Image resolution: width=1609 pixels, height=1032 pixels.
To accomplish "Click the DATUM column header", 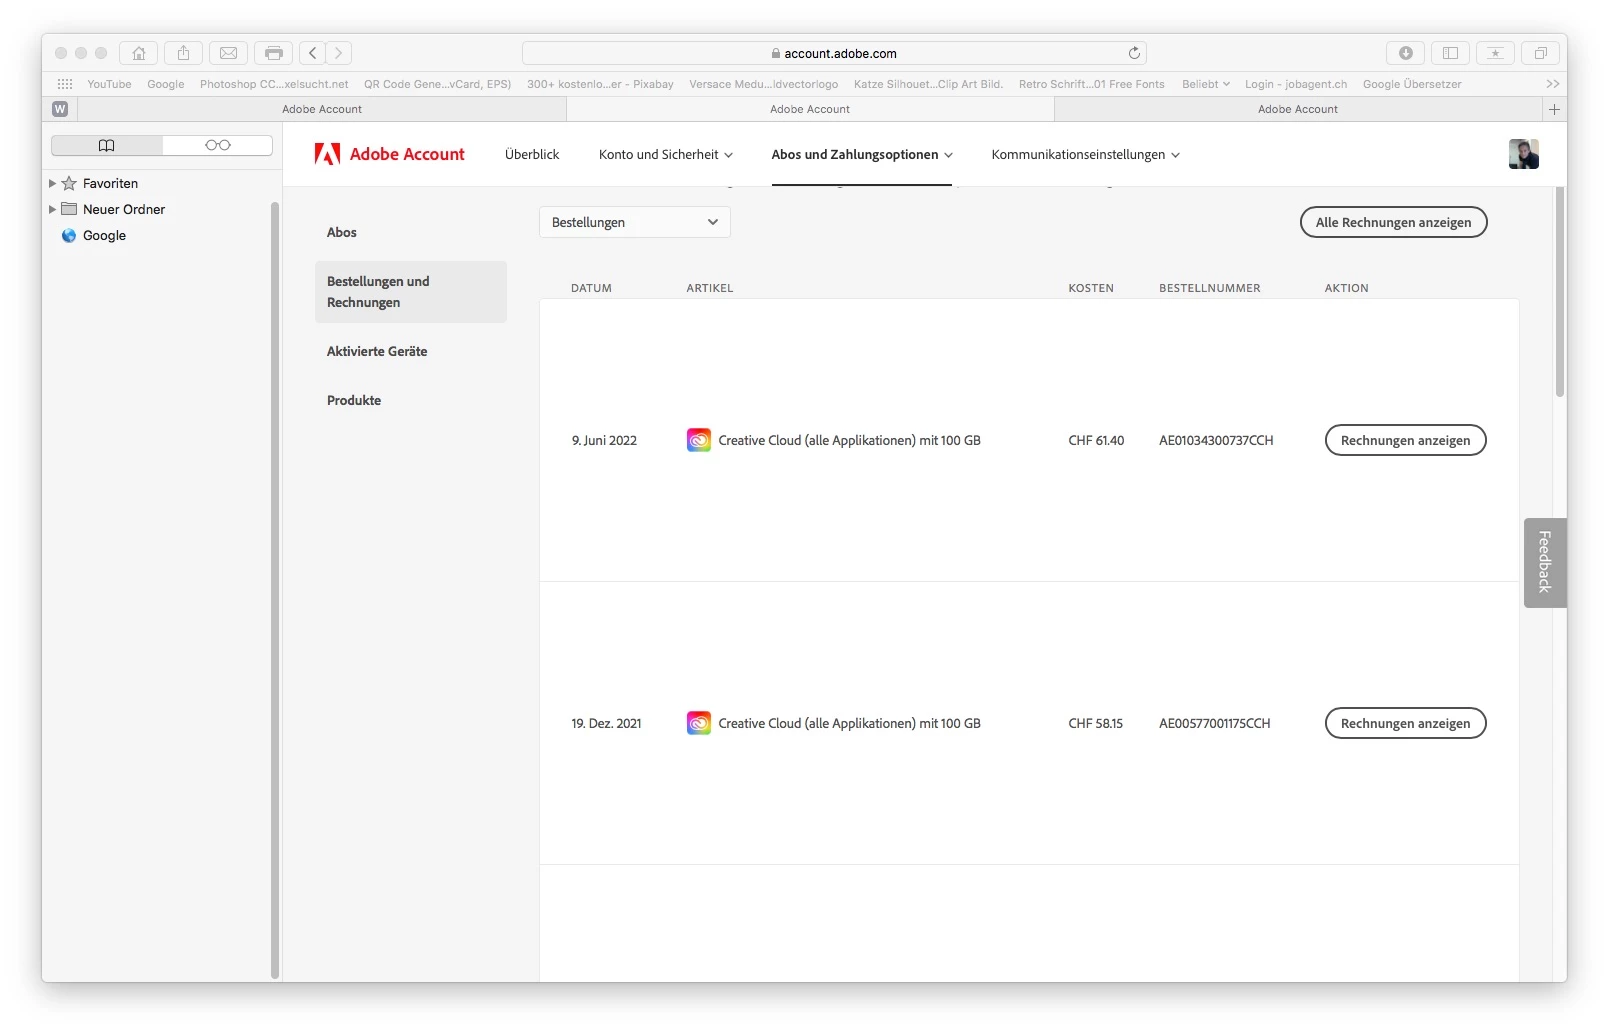I will point(591,288).
